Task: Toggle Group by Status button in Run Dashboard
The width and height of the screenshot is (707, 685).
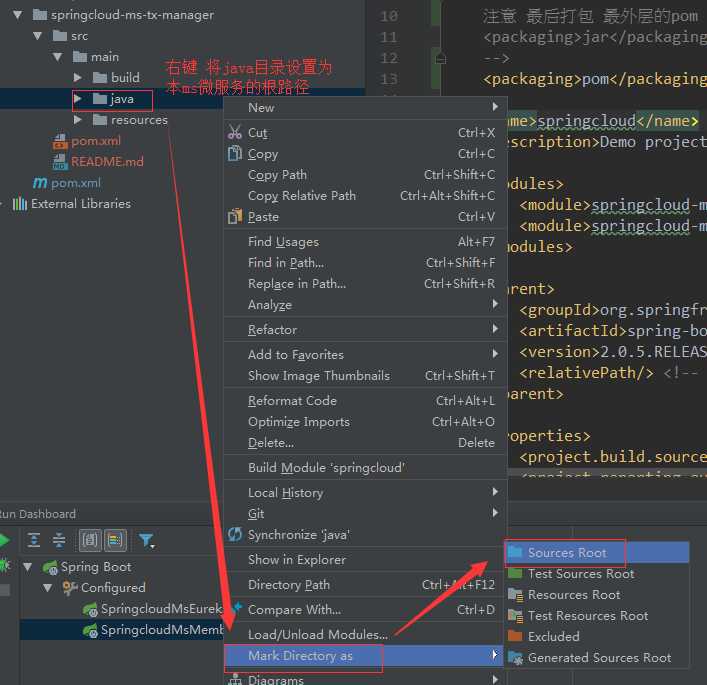Action: (115, 540)
